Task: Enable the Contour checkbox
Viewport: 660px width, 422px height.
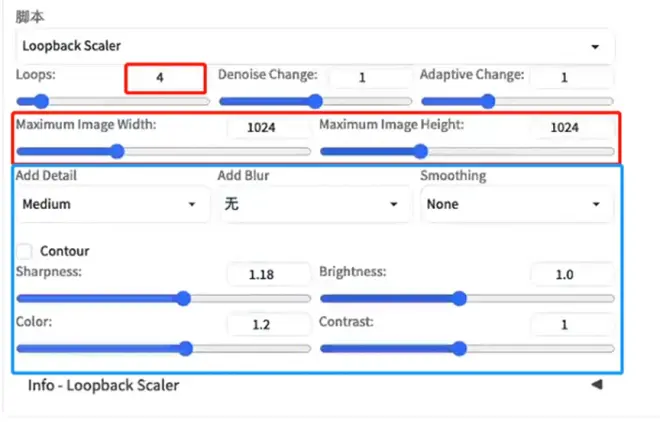Action: [x=24, y=251]
